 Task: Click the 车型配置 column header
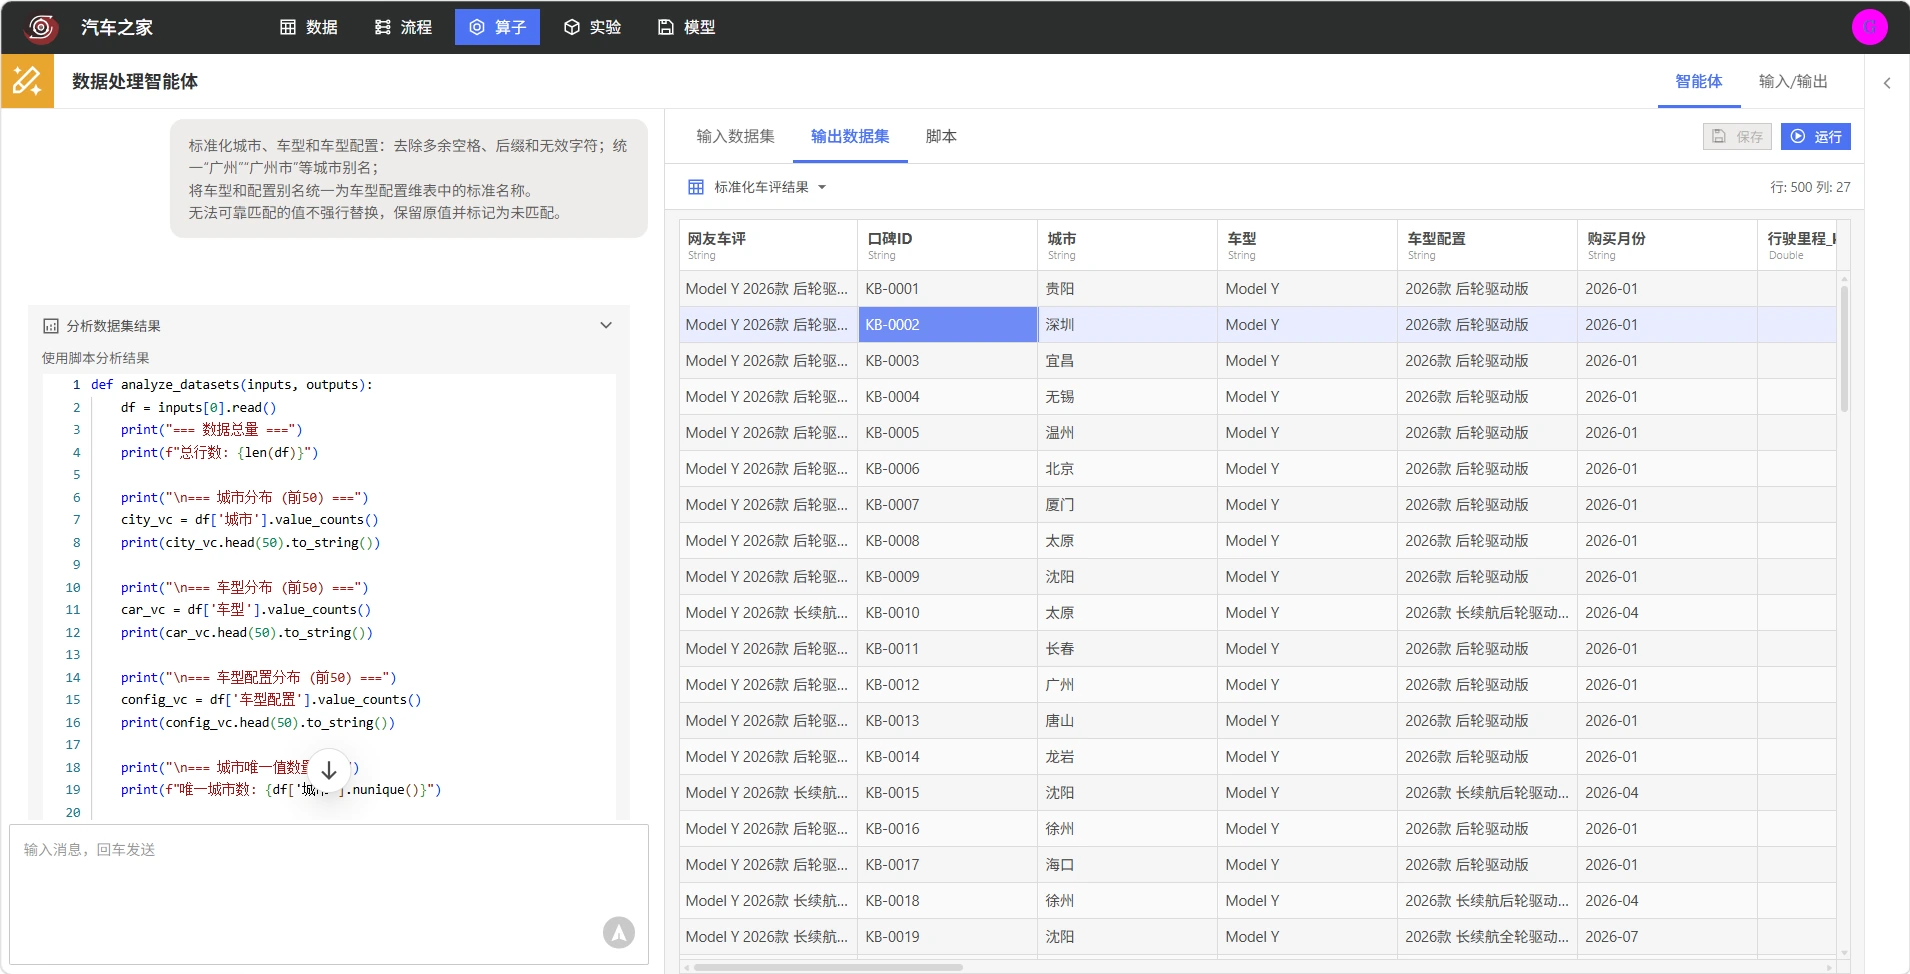click(1488, 245)
